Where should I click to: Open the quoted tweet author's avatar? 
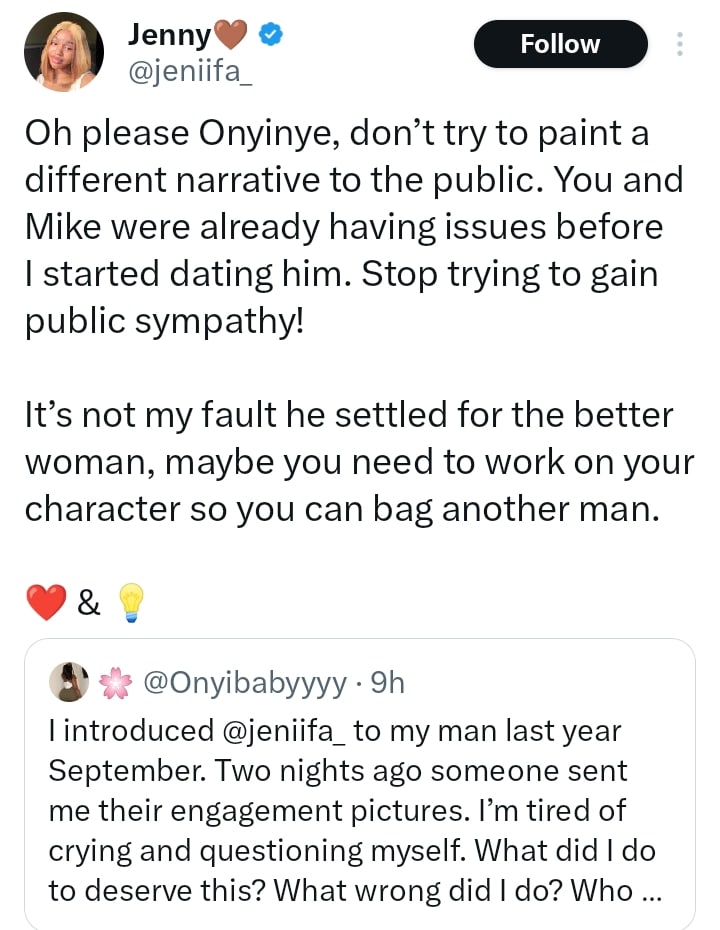pyautogui.click(x=68, y=683)
